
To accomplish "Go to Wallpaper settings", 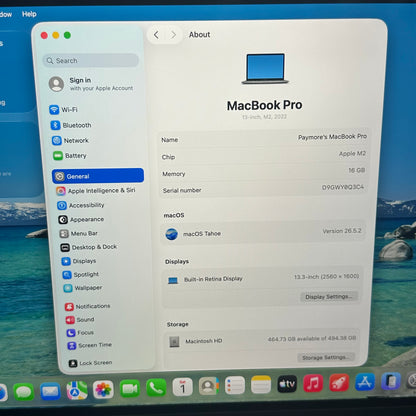I will [83, 288].
